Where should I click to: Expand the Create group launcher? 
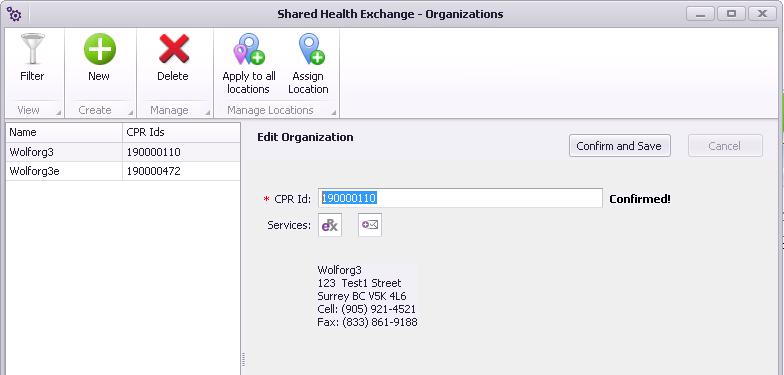point(130,113)
